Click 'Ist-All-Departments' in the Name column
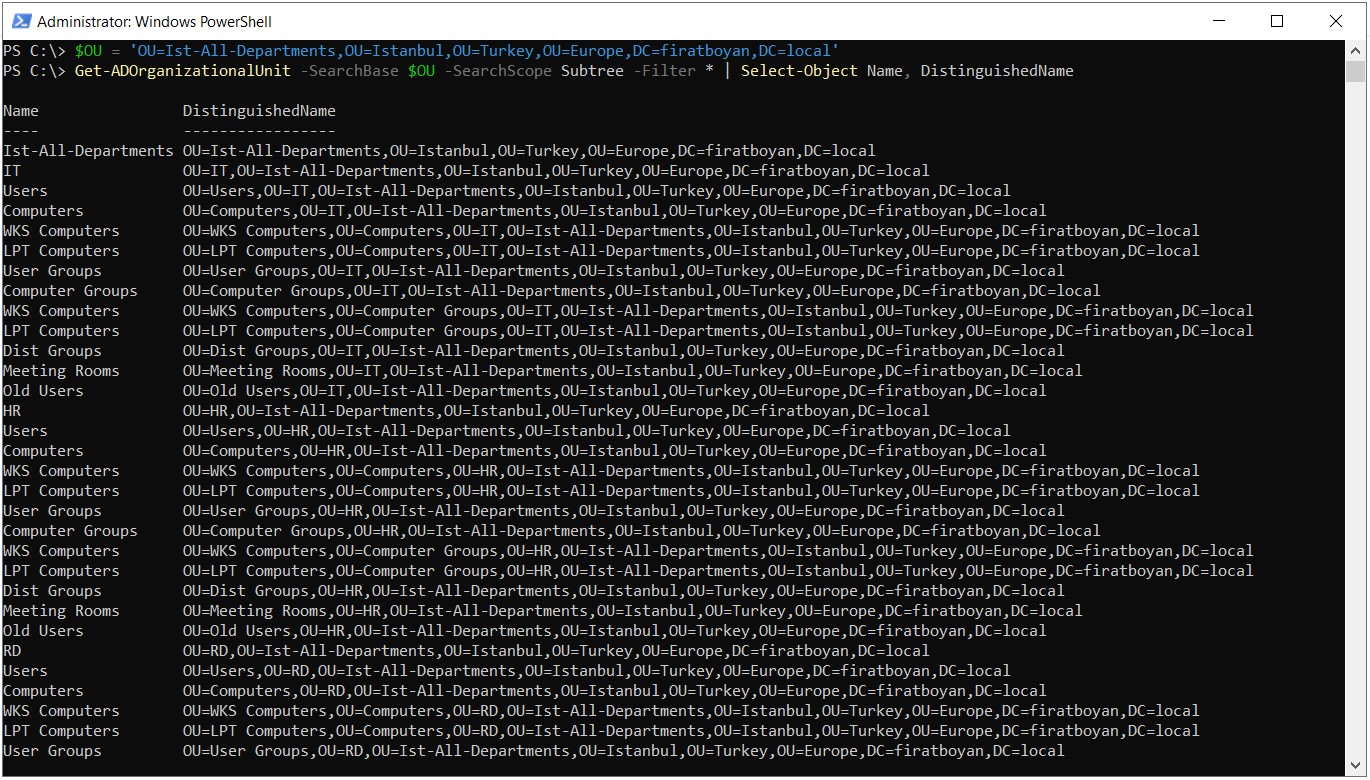Screen dimensions: 1370x780 click(x=88, y=151)
